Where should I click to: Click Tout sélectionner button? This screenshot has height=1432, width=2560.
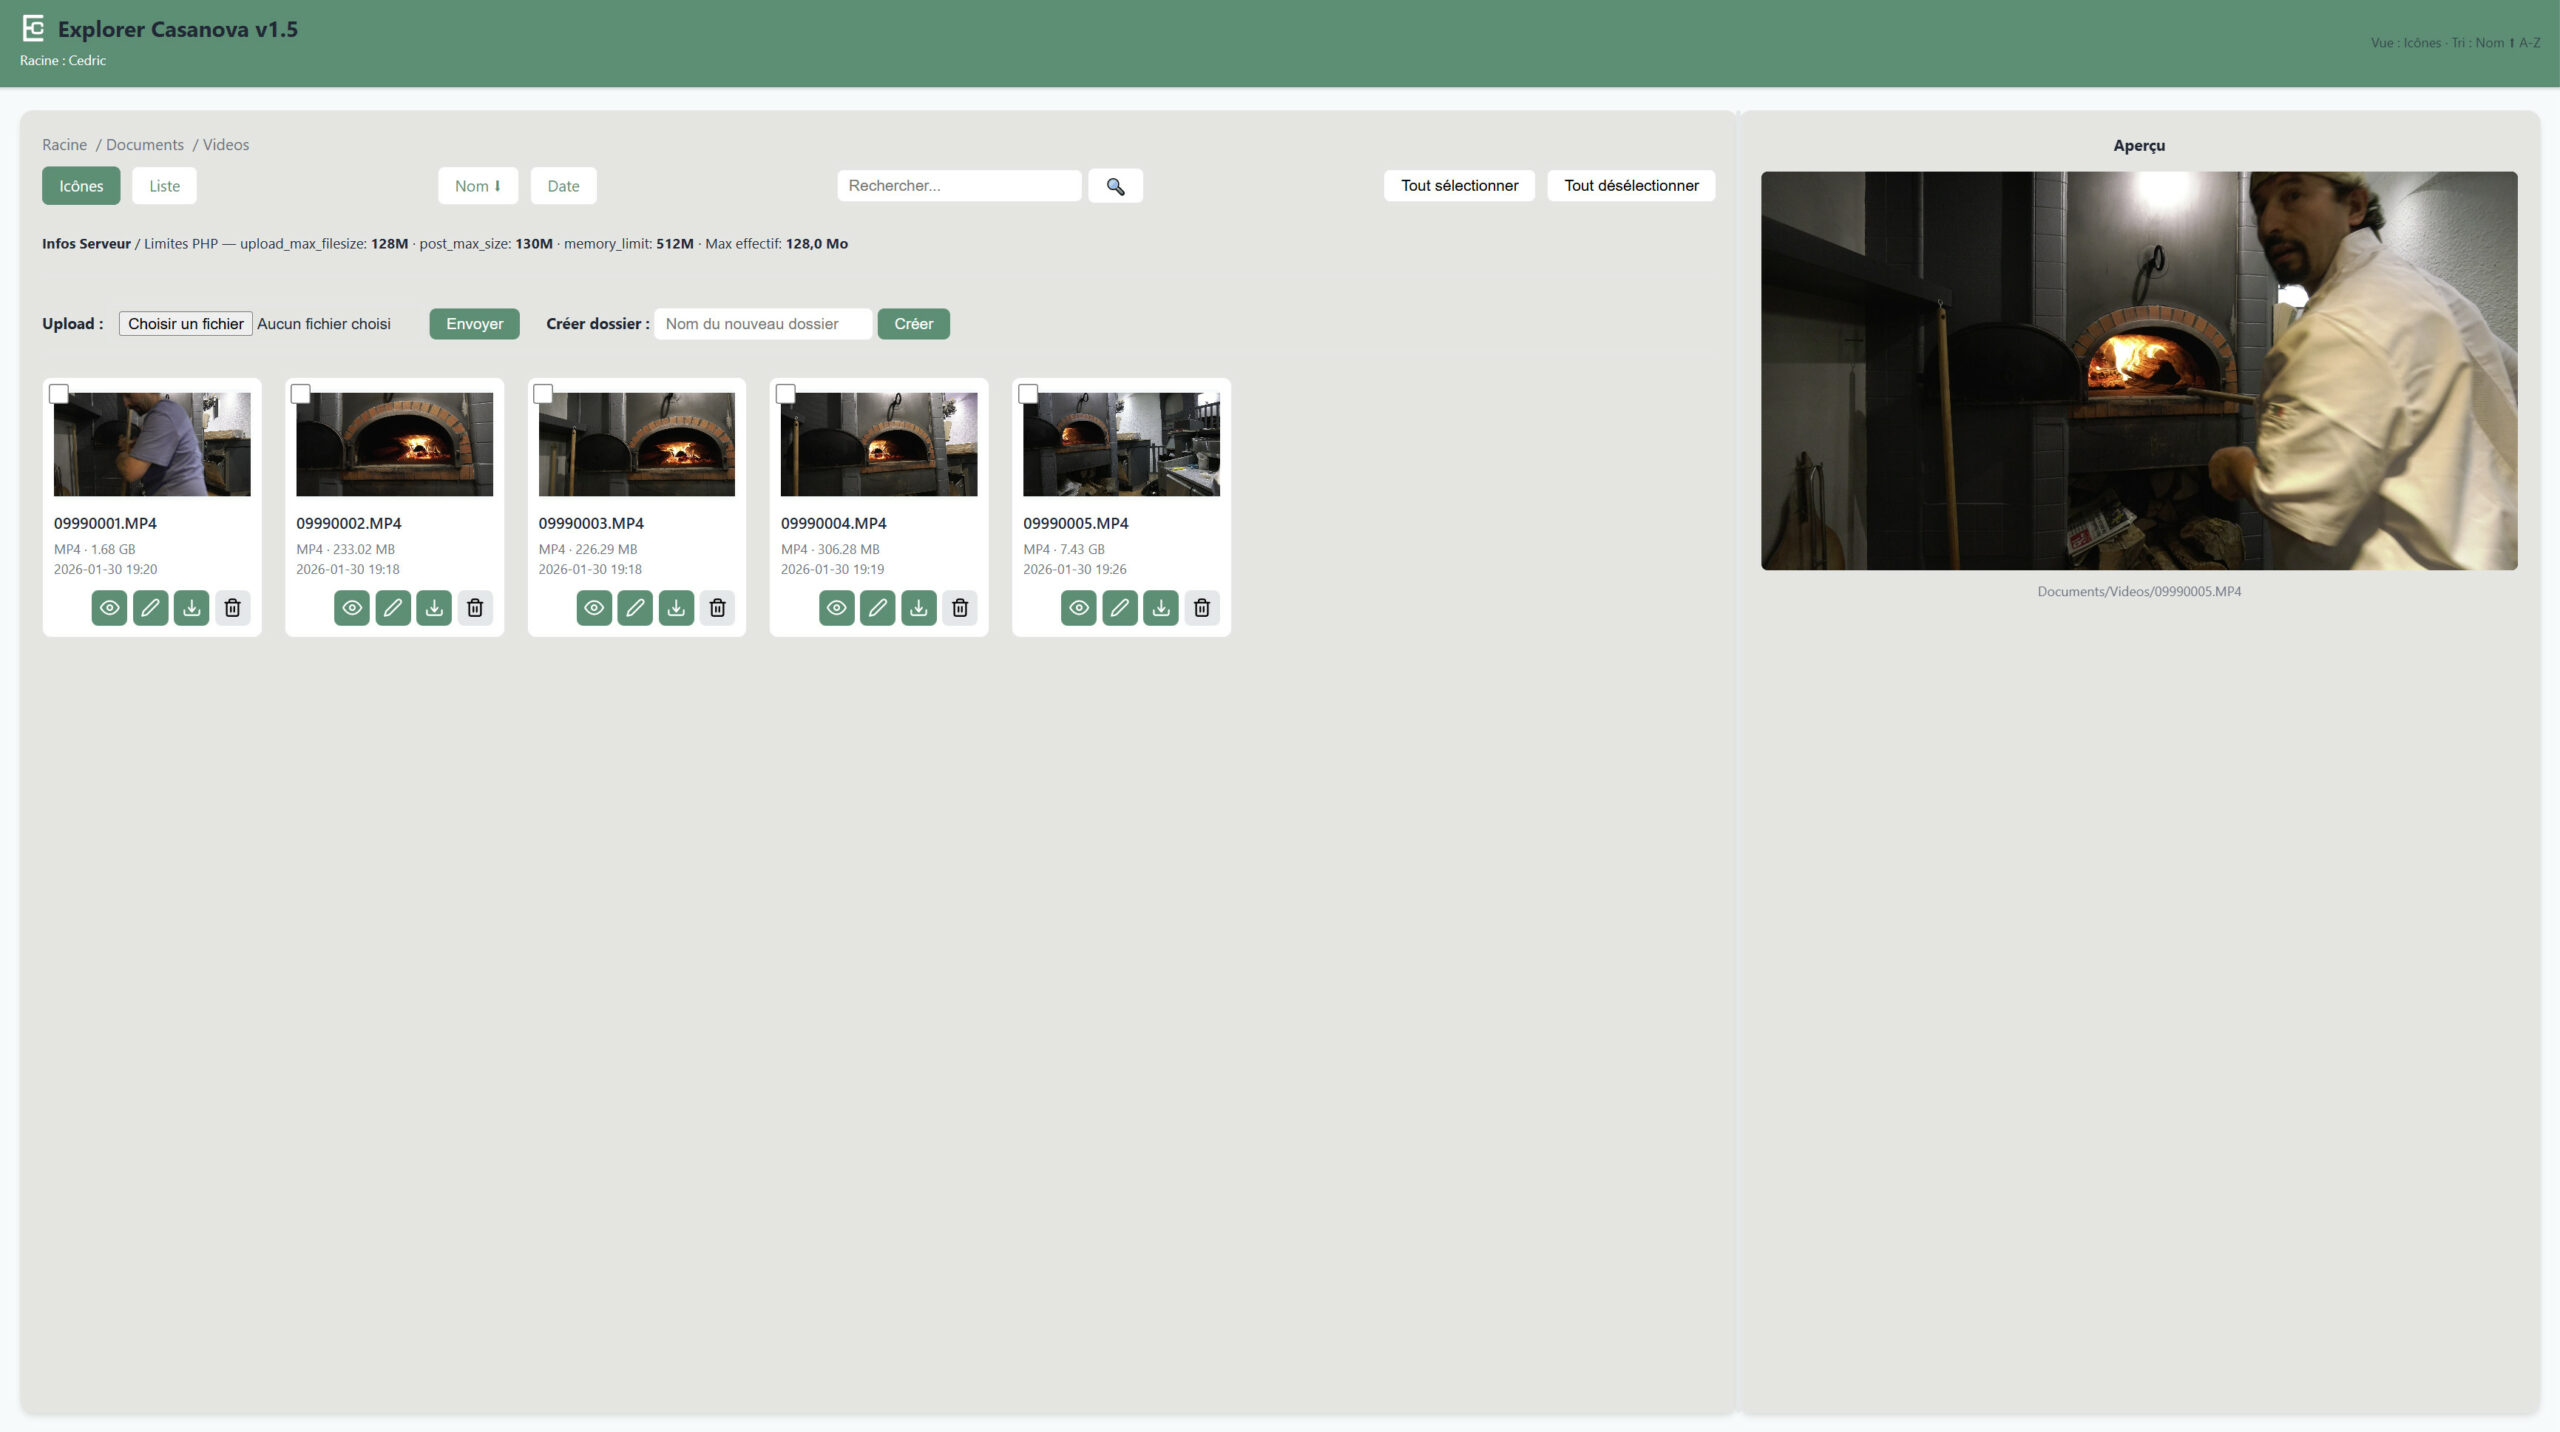tap(1458, 186)
